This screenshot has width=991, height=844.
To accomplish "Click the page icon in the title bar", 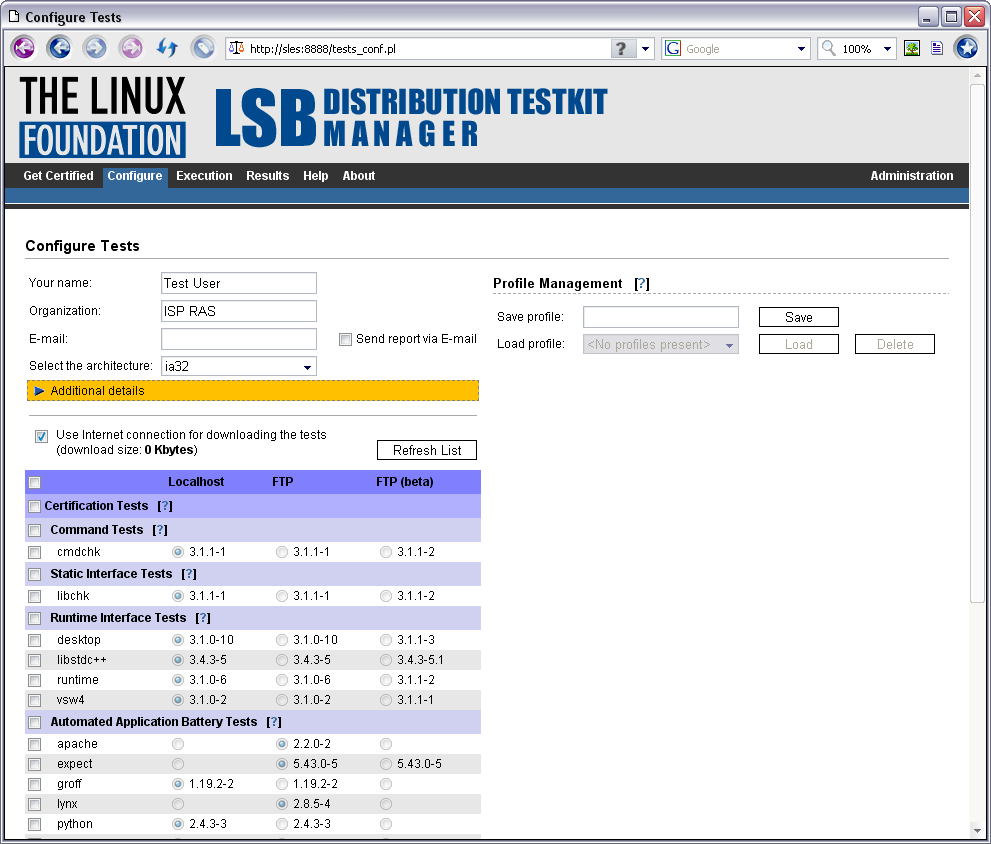I will click(14, 16).
